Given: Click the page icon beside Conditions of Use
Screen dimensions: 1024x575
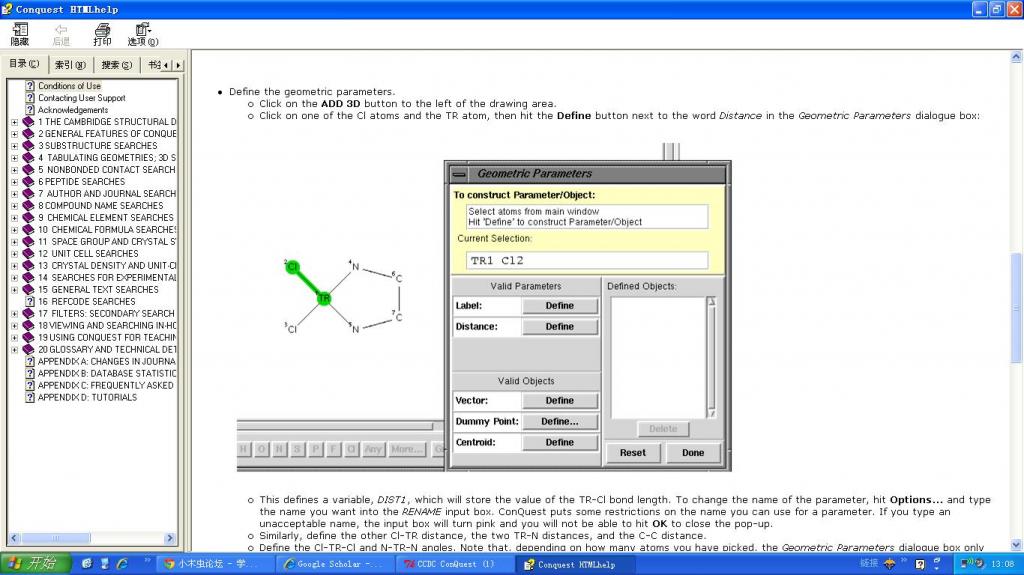Looking at the screenshot, I should 29,86.
